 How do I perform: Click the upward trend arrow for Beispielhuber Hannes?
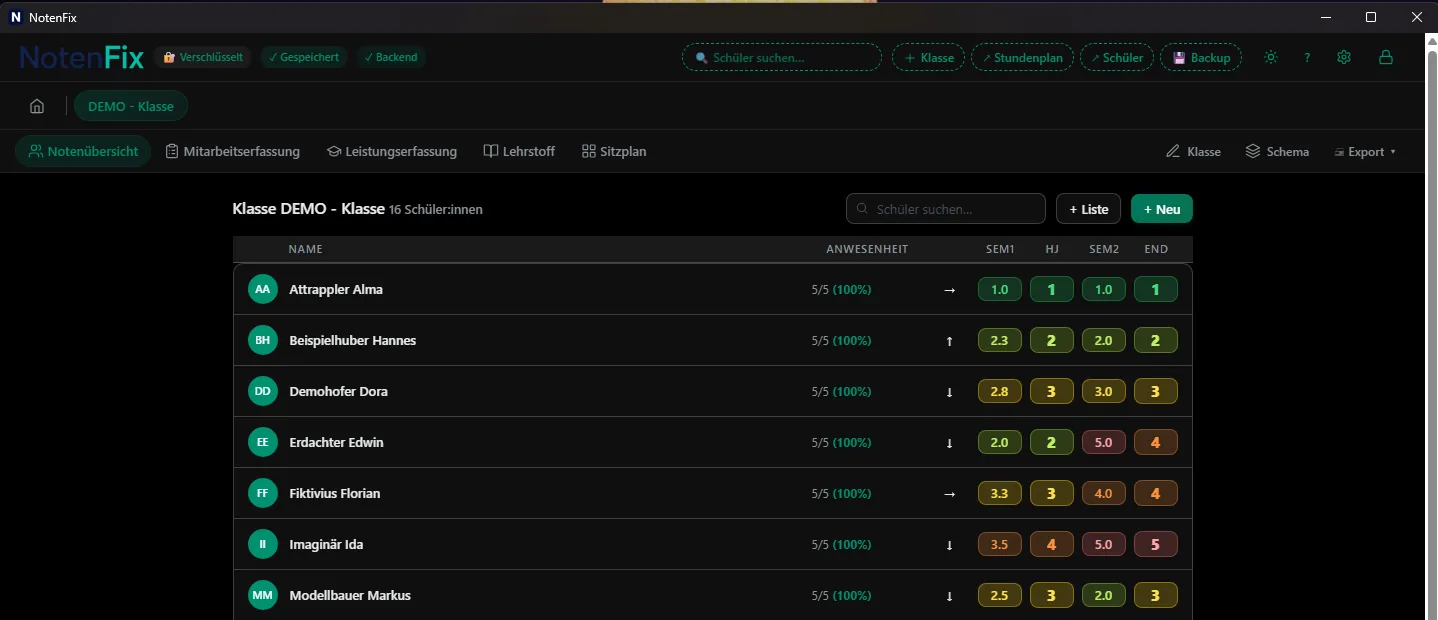(x=950, y=341)
